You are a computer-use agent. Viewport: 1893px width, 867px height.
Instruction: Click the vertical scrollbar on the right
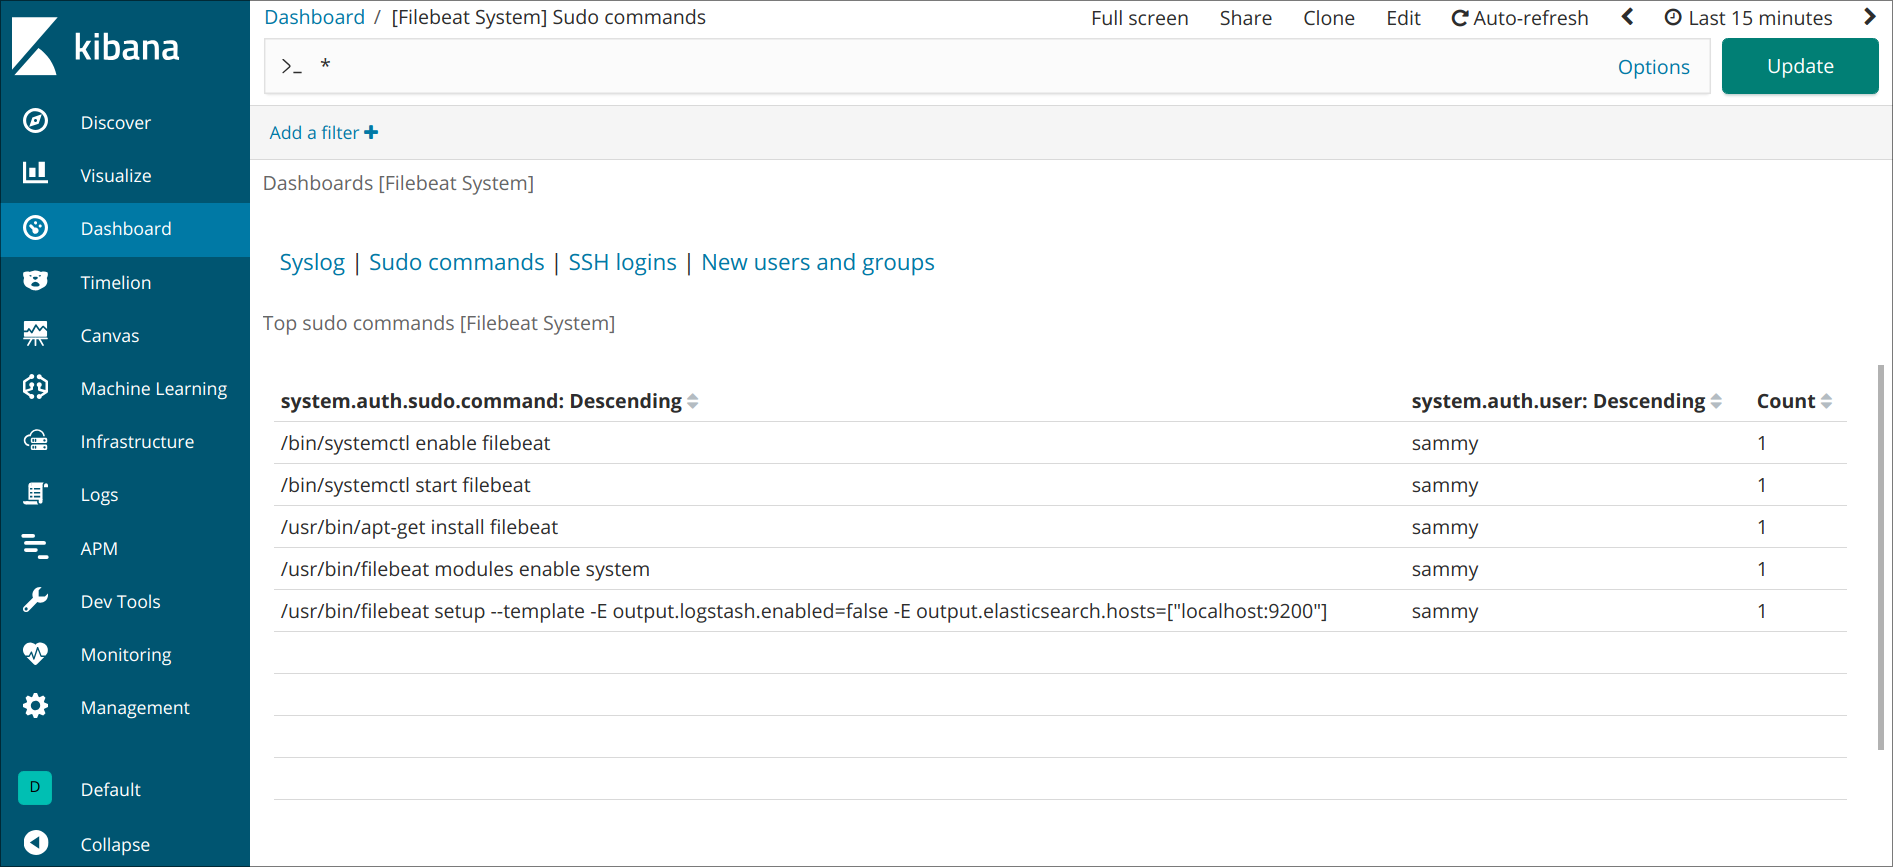coord(1881,557)
